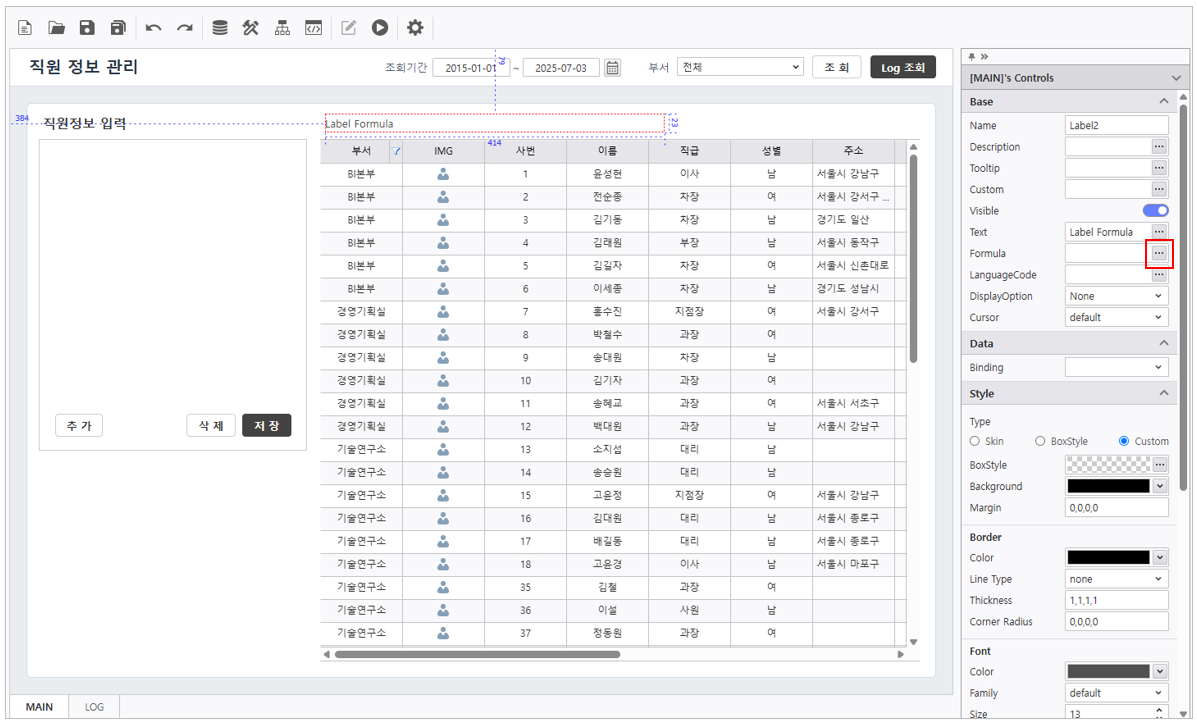
Task: Click the Redo arrow in toolbar
Action: pyautogui.click(x=185, y=28)
